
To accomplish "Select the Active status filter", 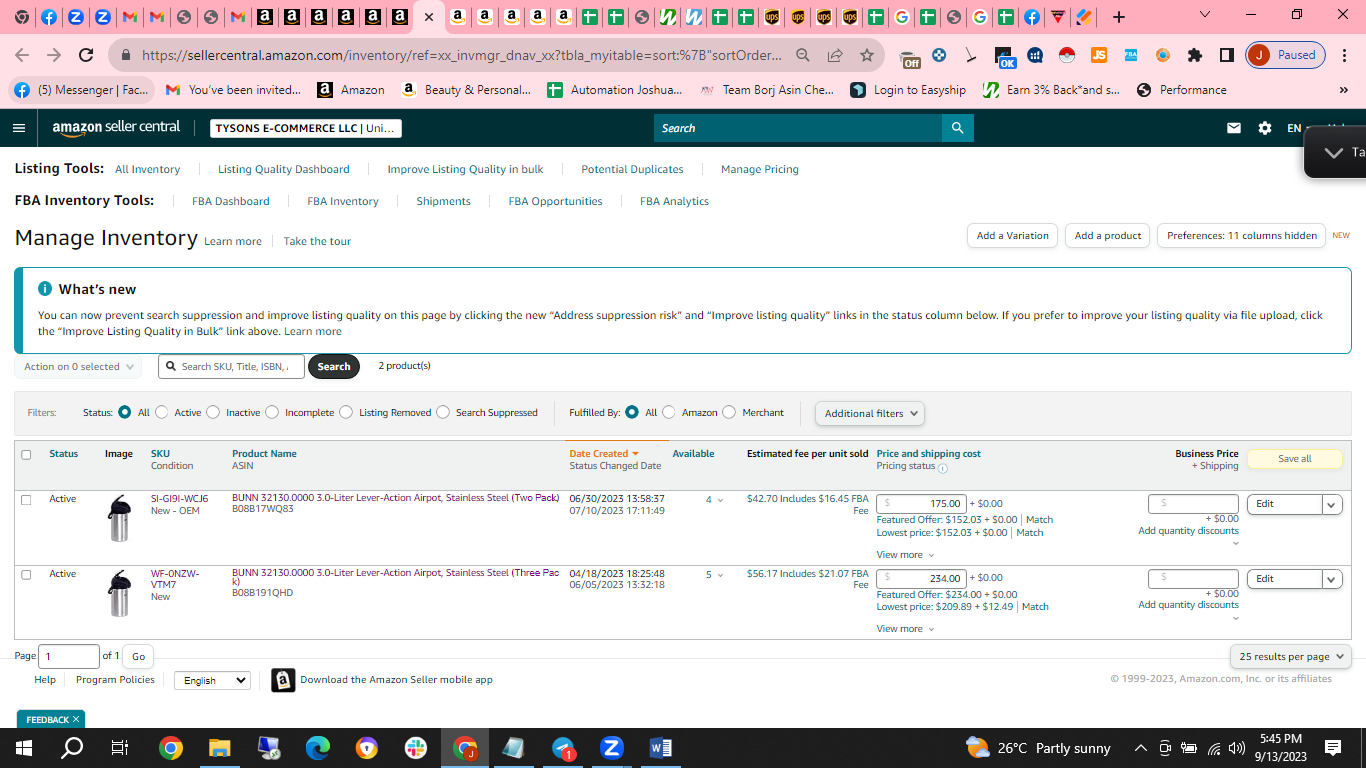I will click(x=162, y=412).
